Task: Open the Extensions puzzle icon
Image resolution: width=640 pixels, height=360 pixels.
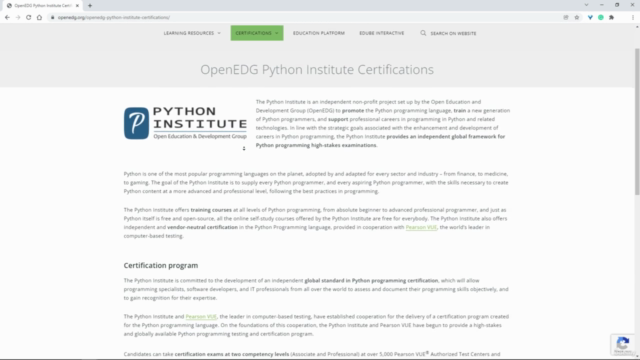Action: pyautogui.click(x=611, y=18)
